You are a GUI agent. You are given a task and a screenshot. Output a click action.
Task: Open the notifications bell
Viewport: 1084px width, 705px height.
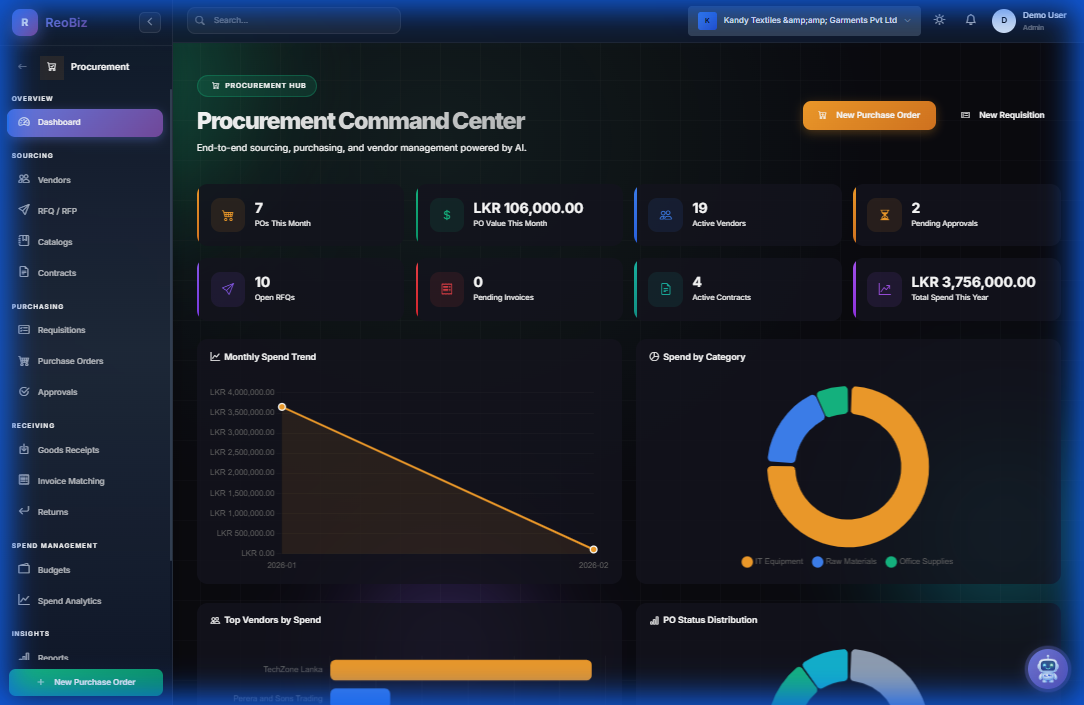(x=970, y=19)
